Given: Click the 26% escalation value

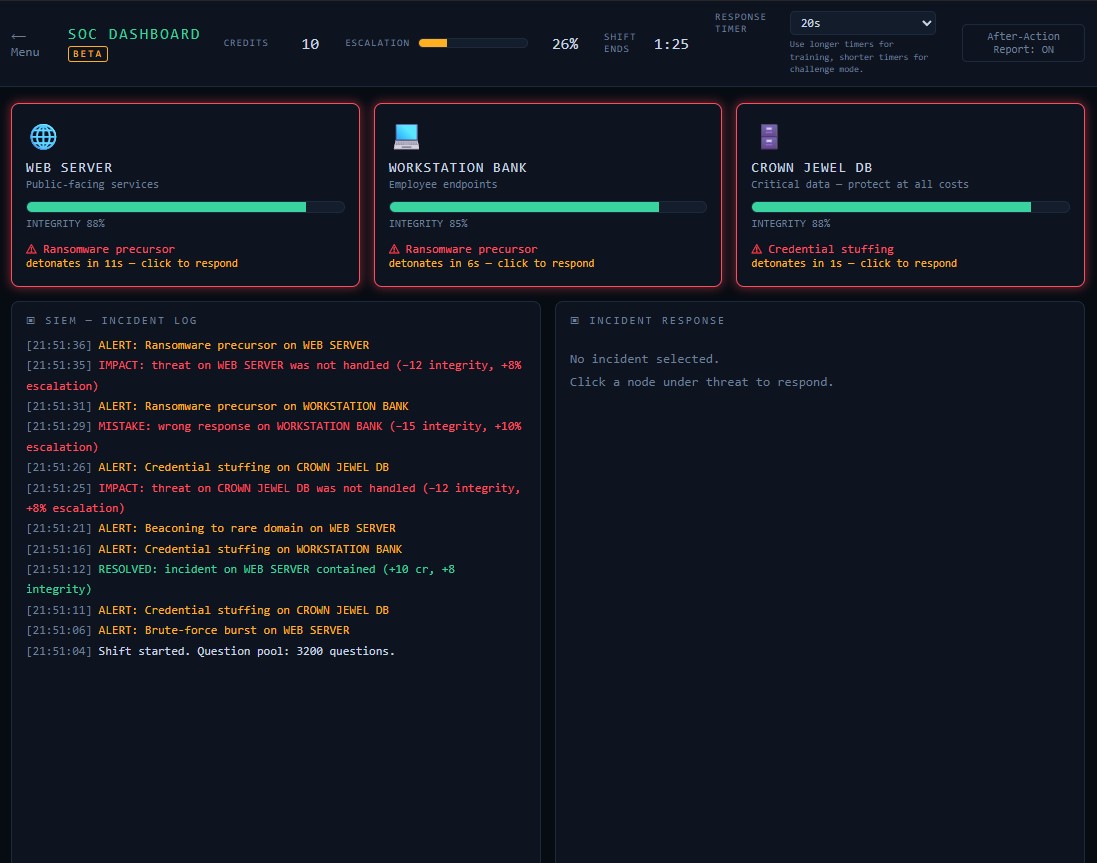Looking at the screenshot, I should tap(565, 44).
